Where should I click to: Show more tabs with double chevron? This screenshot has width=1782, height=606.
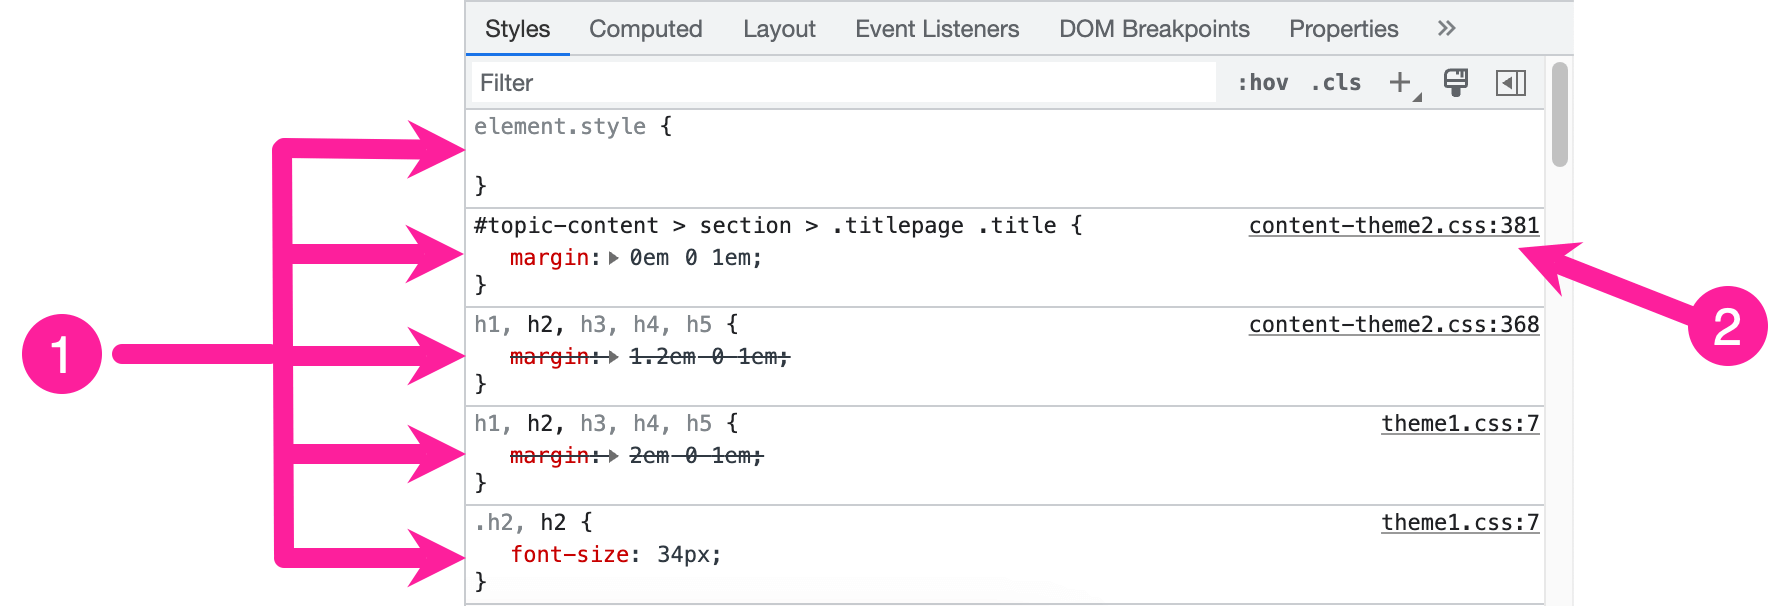pos(1446,28)
